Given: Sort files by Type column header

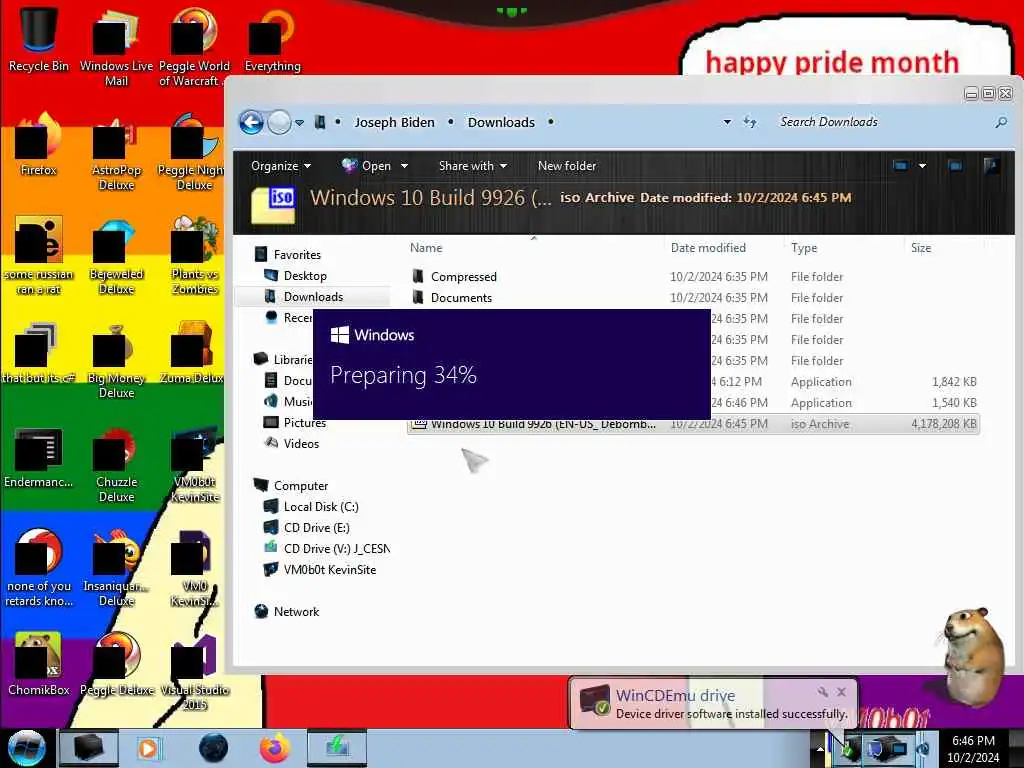Looking at the screenshot, I should click(804, 248).
